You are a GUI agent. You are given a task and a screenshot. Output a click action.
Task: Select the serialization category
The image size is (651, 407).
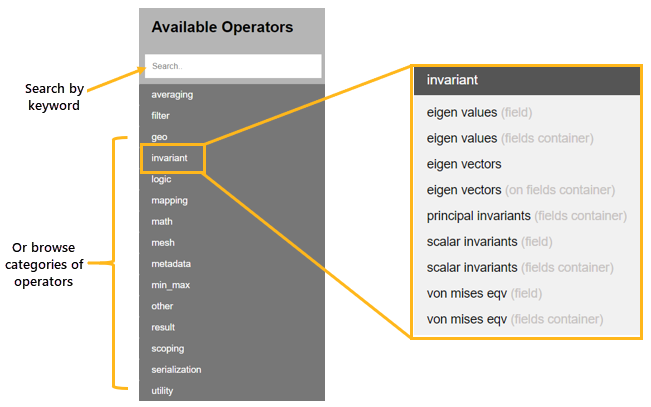176,369
